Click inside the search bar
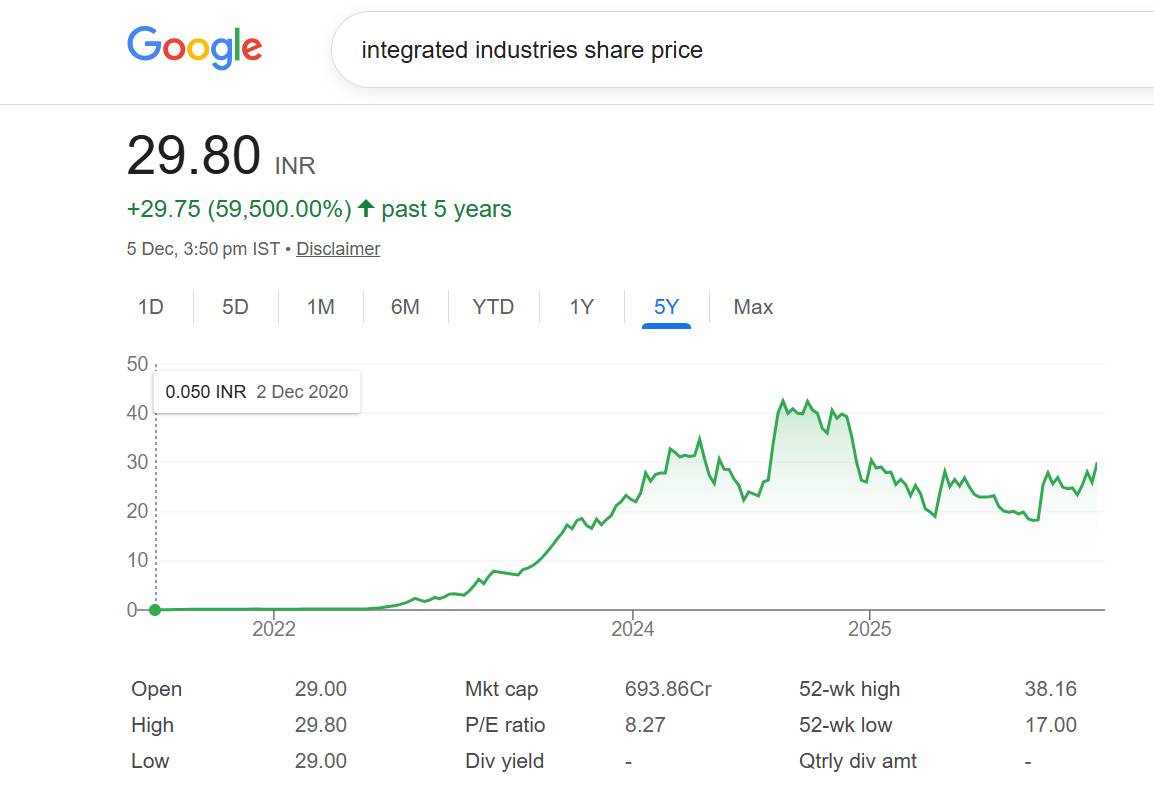This screenshot has width=1154, height=804. [600, 48]
